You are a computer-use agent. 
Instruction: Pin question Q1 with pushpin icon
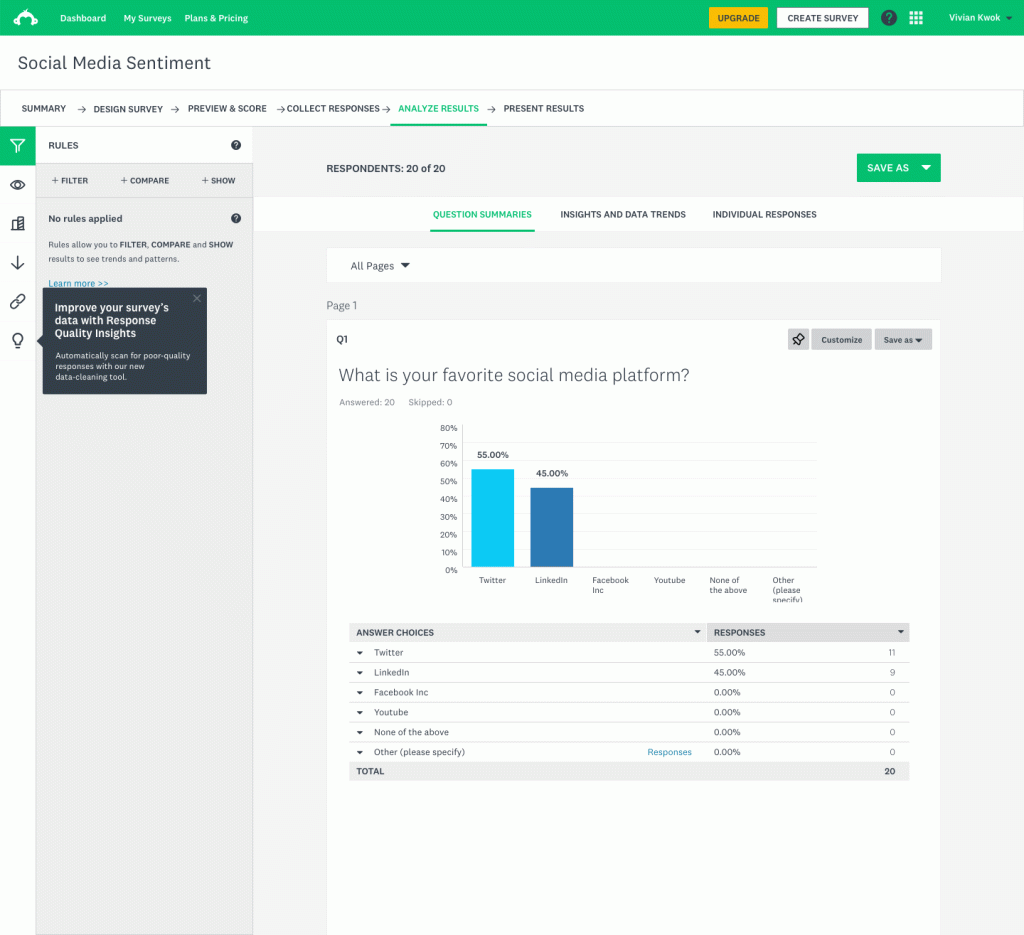798,340
